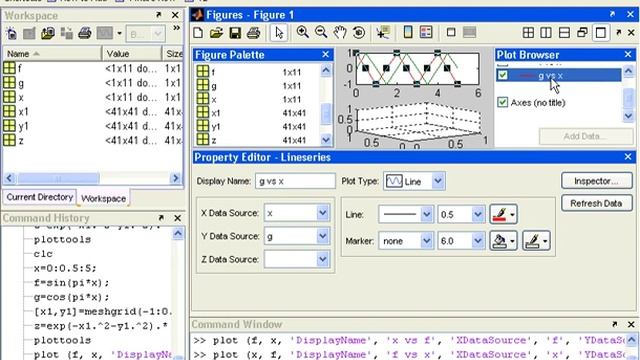The width and height of the screenshot is (640, 360).
Task: Float the figures layout icon
Action: [582, 33]
